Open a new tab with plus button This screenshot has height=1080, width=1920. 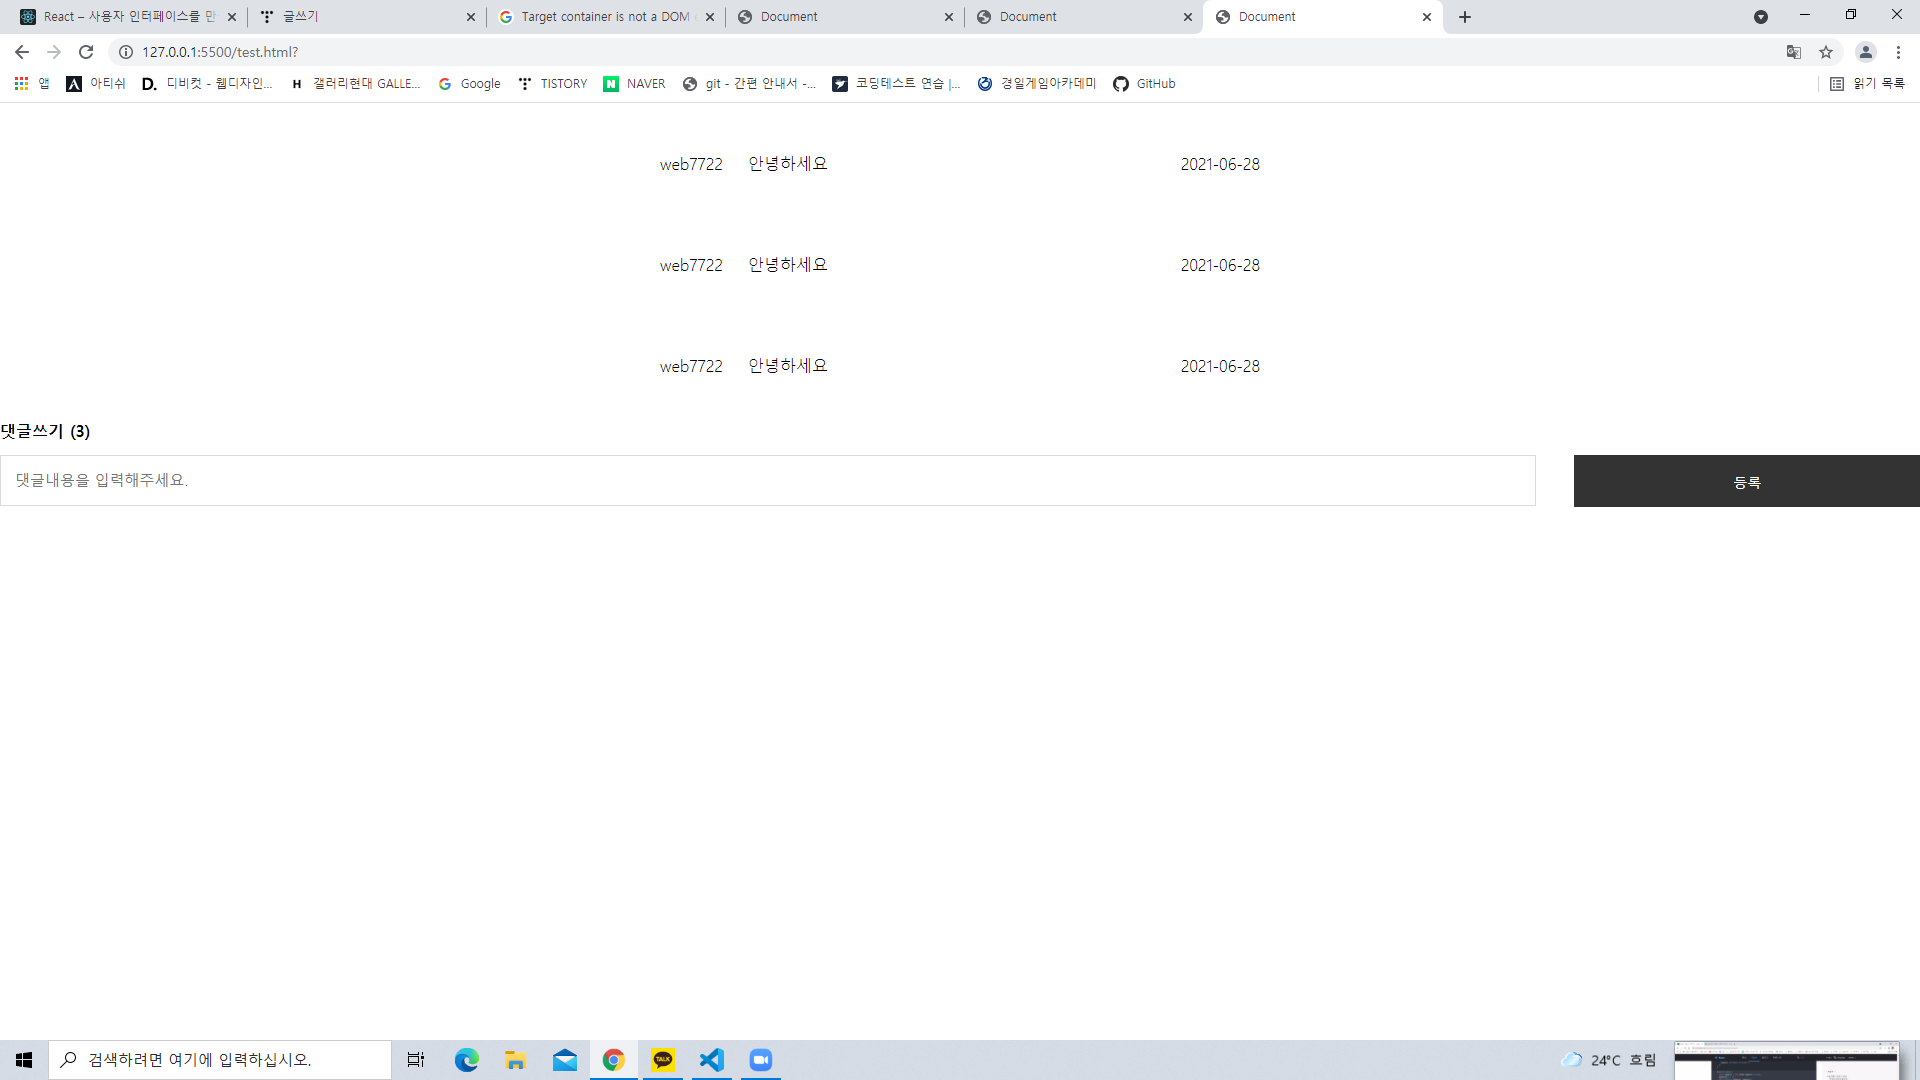1465,17
